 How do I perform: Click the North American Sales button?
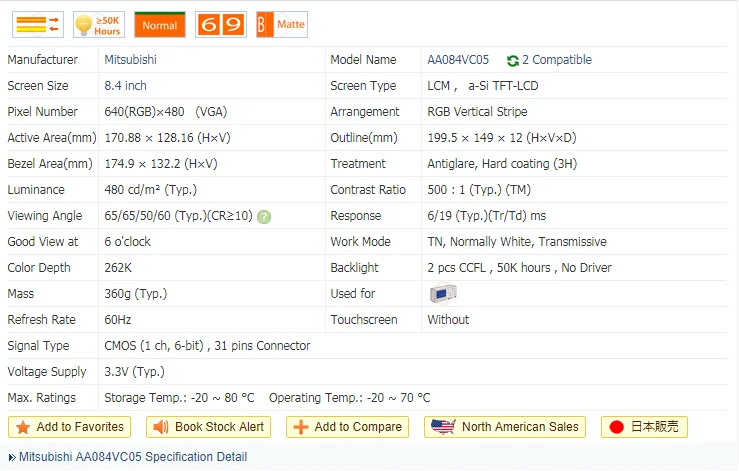click(505, 427)
